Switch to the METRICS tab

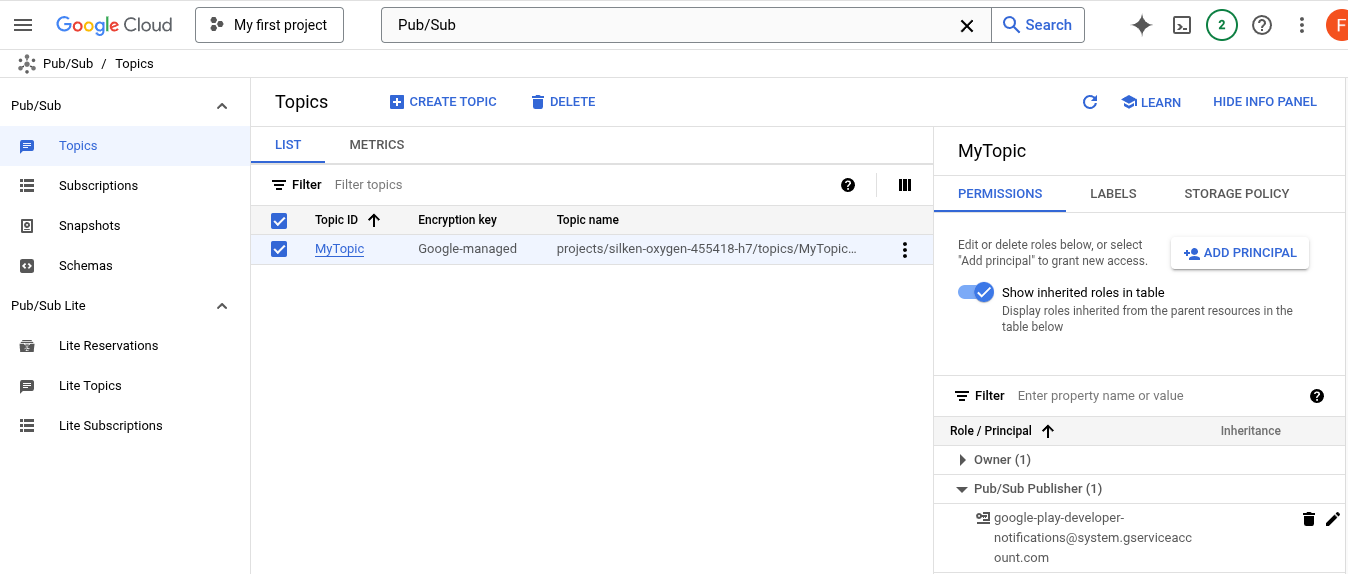pyautogui.click(x=376, y=145)
